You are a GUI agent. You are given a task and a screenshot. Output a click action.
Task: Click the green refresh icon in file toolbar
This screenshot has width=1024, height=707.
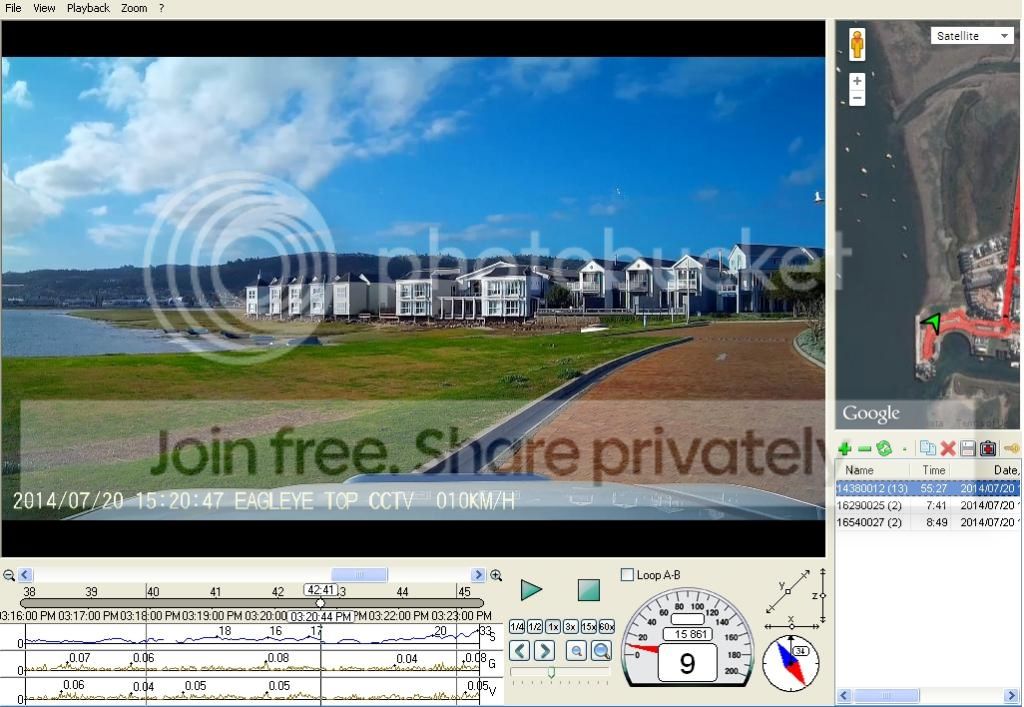pos(884,448)
